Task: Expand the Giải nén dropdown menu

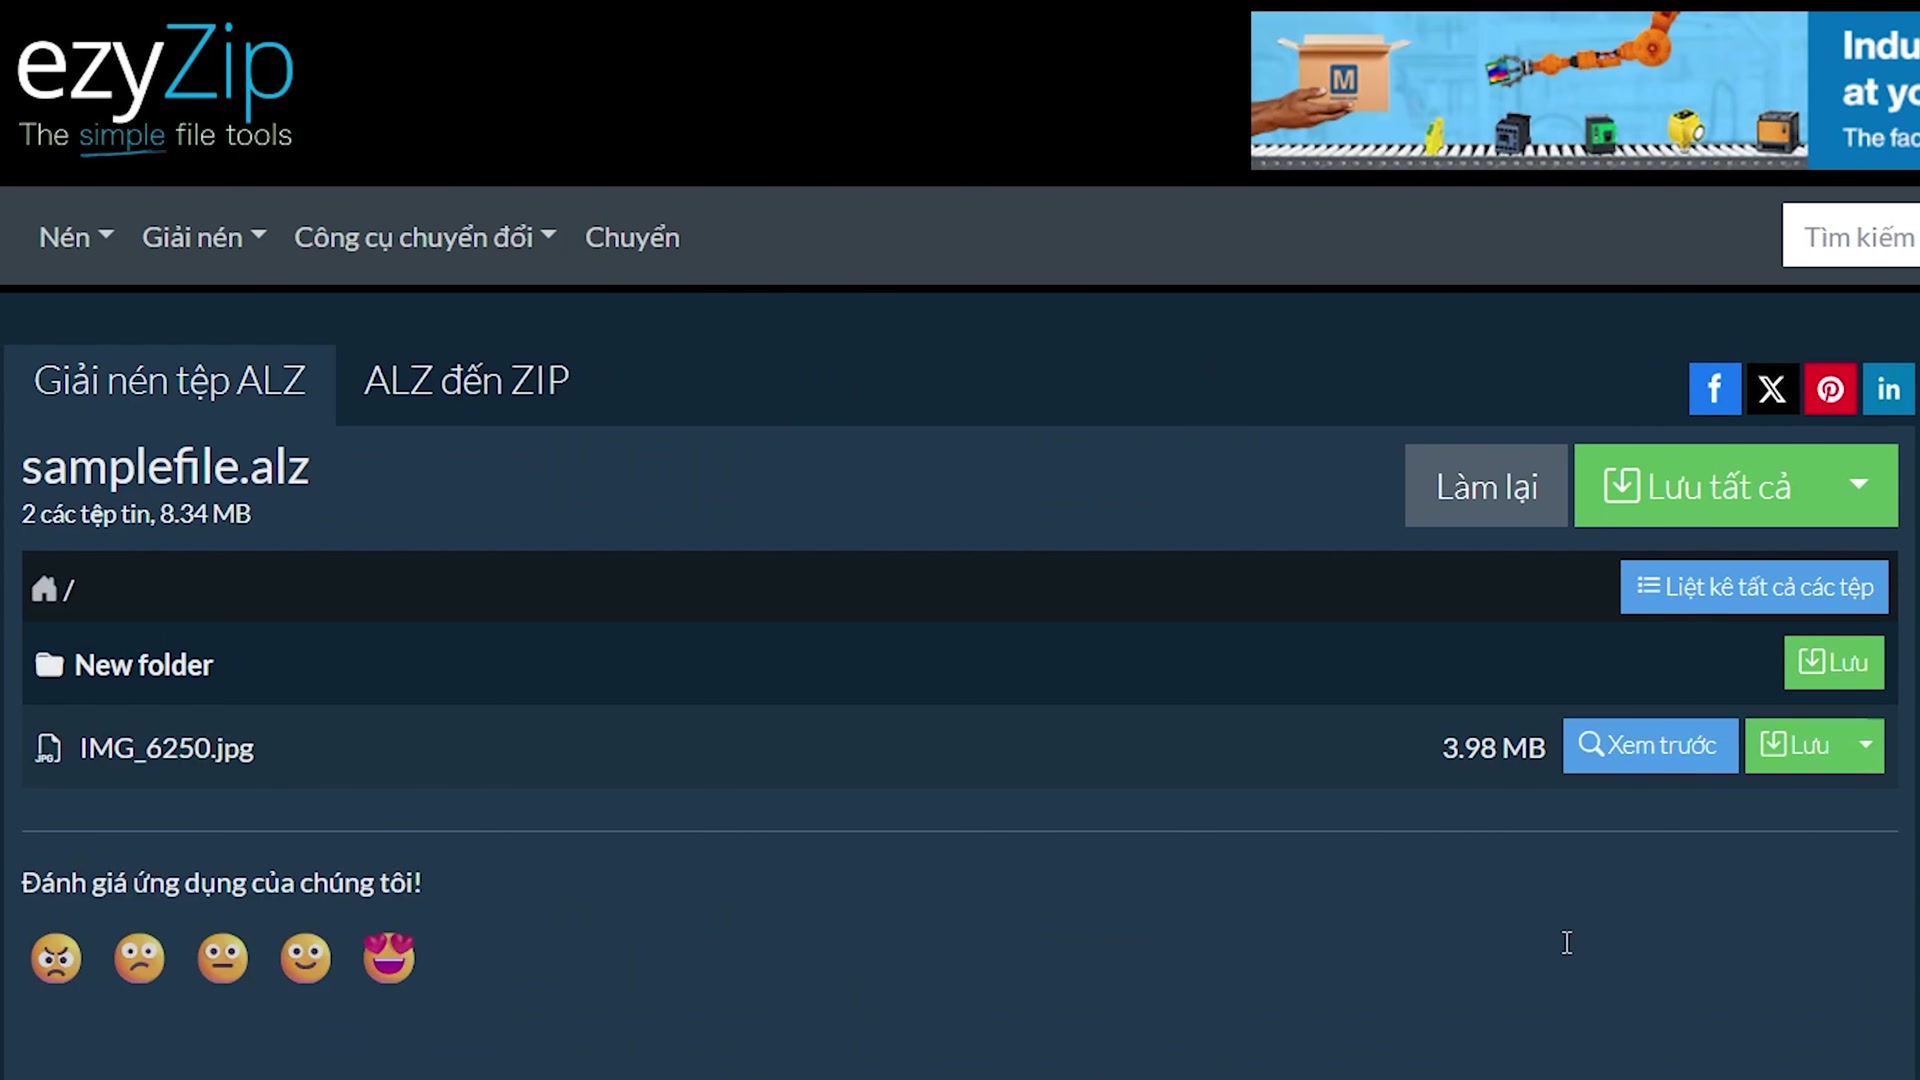Action: [x=204, y=237]
